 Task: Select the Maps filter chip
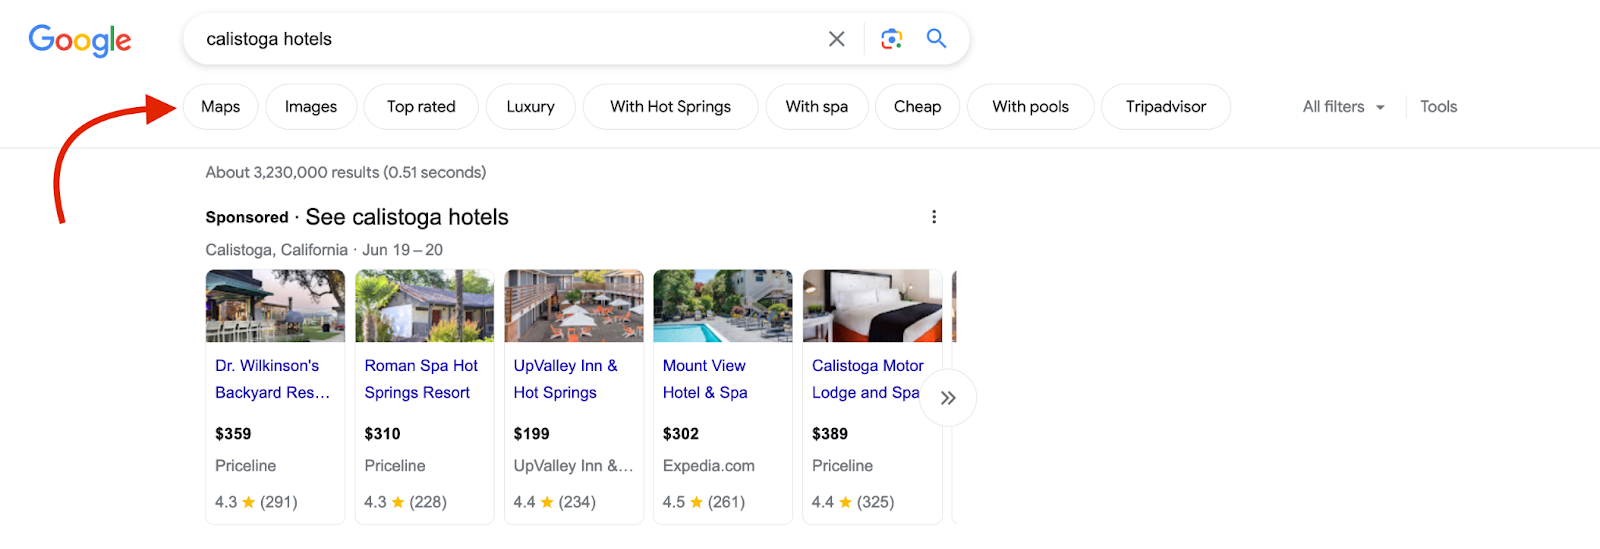click(220, 107)
